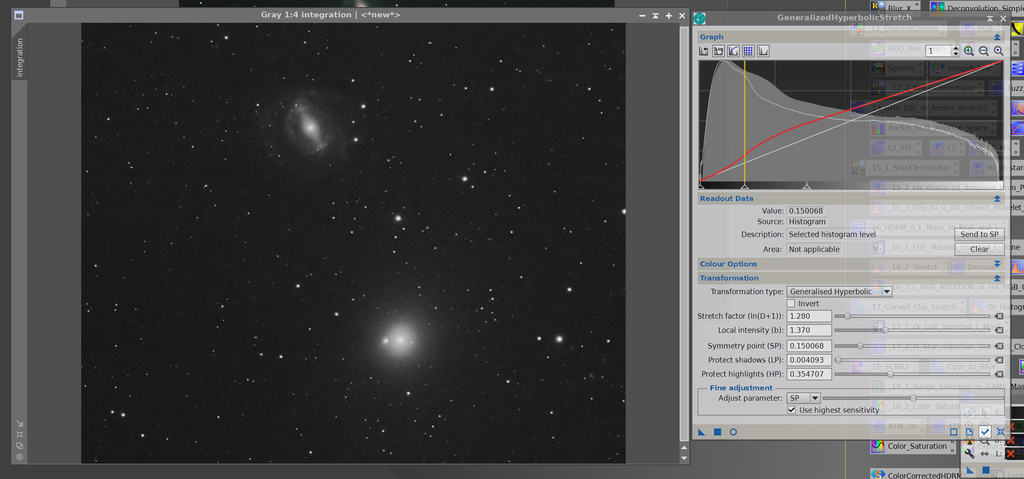Select the integration vertical tab

[x=20, y=58]
